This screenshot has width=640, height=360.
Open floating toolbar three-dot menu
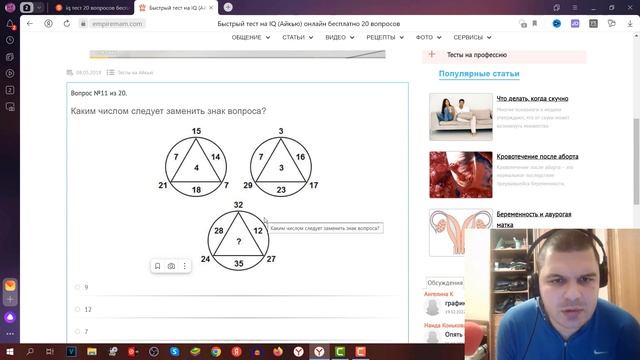[x=184, y=266]
